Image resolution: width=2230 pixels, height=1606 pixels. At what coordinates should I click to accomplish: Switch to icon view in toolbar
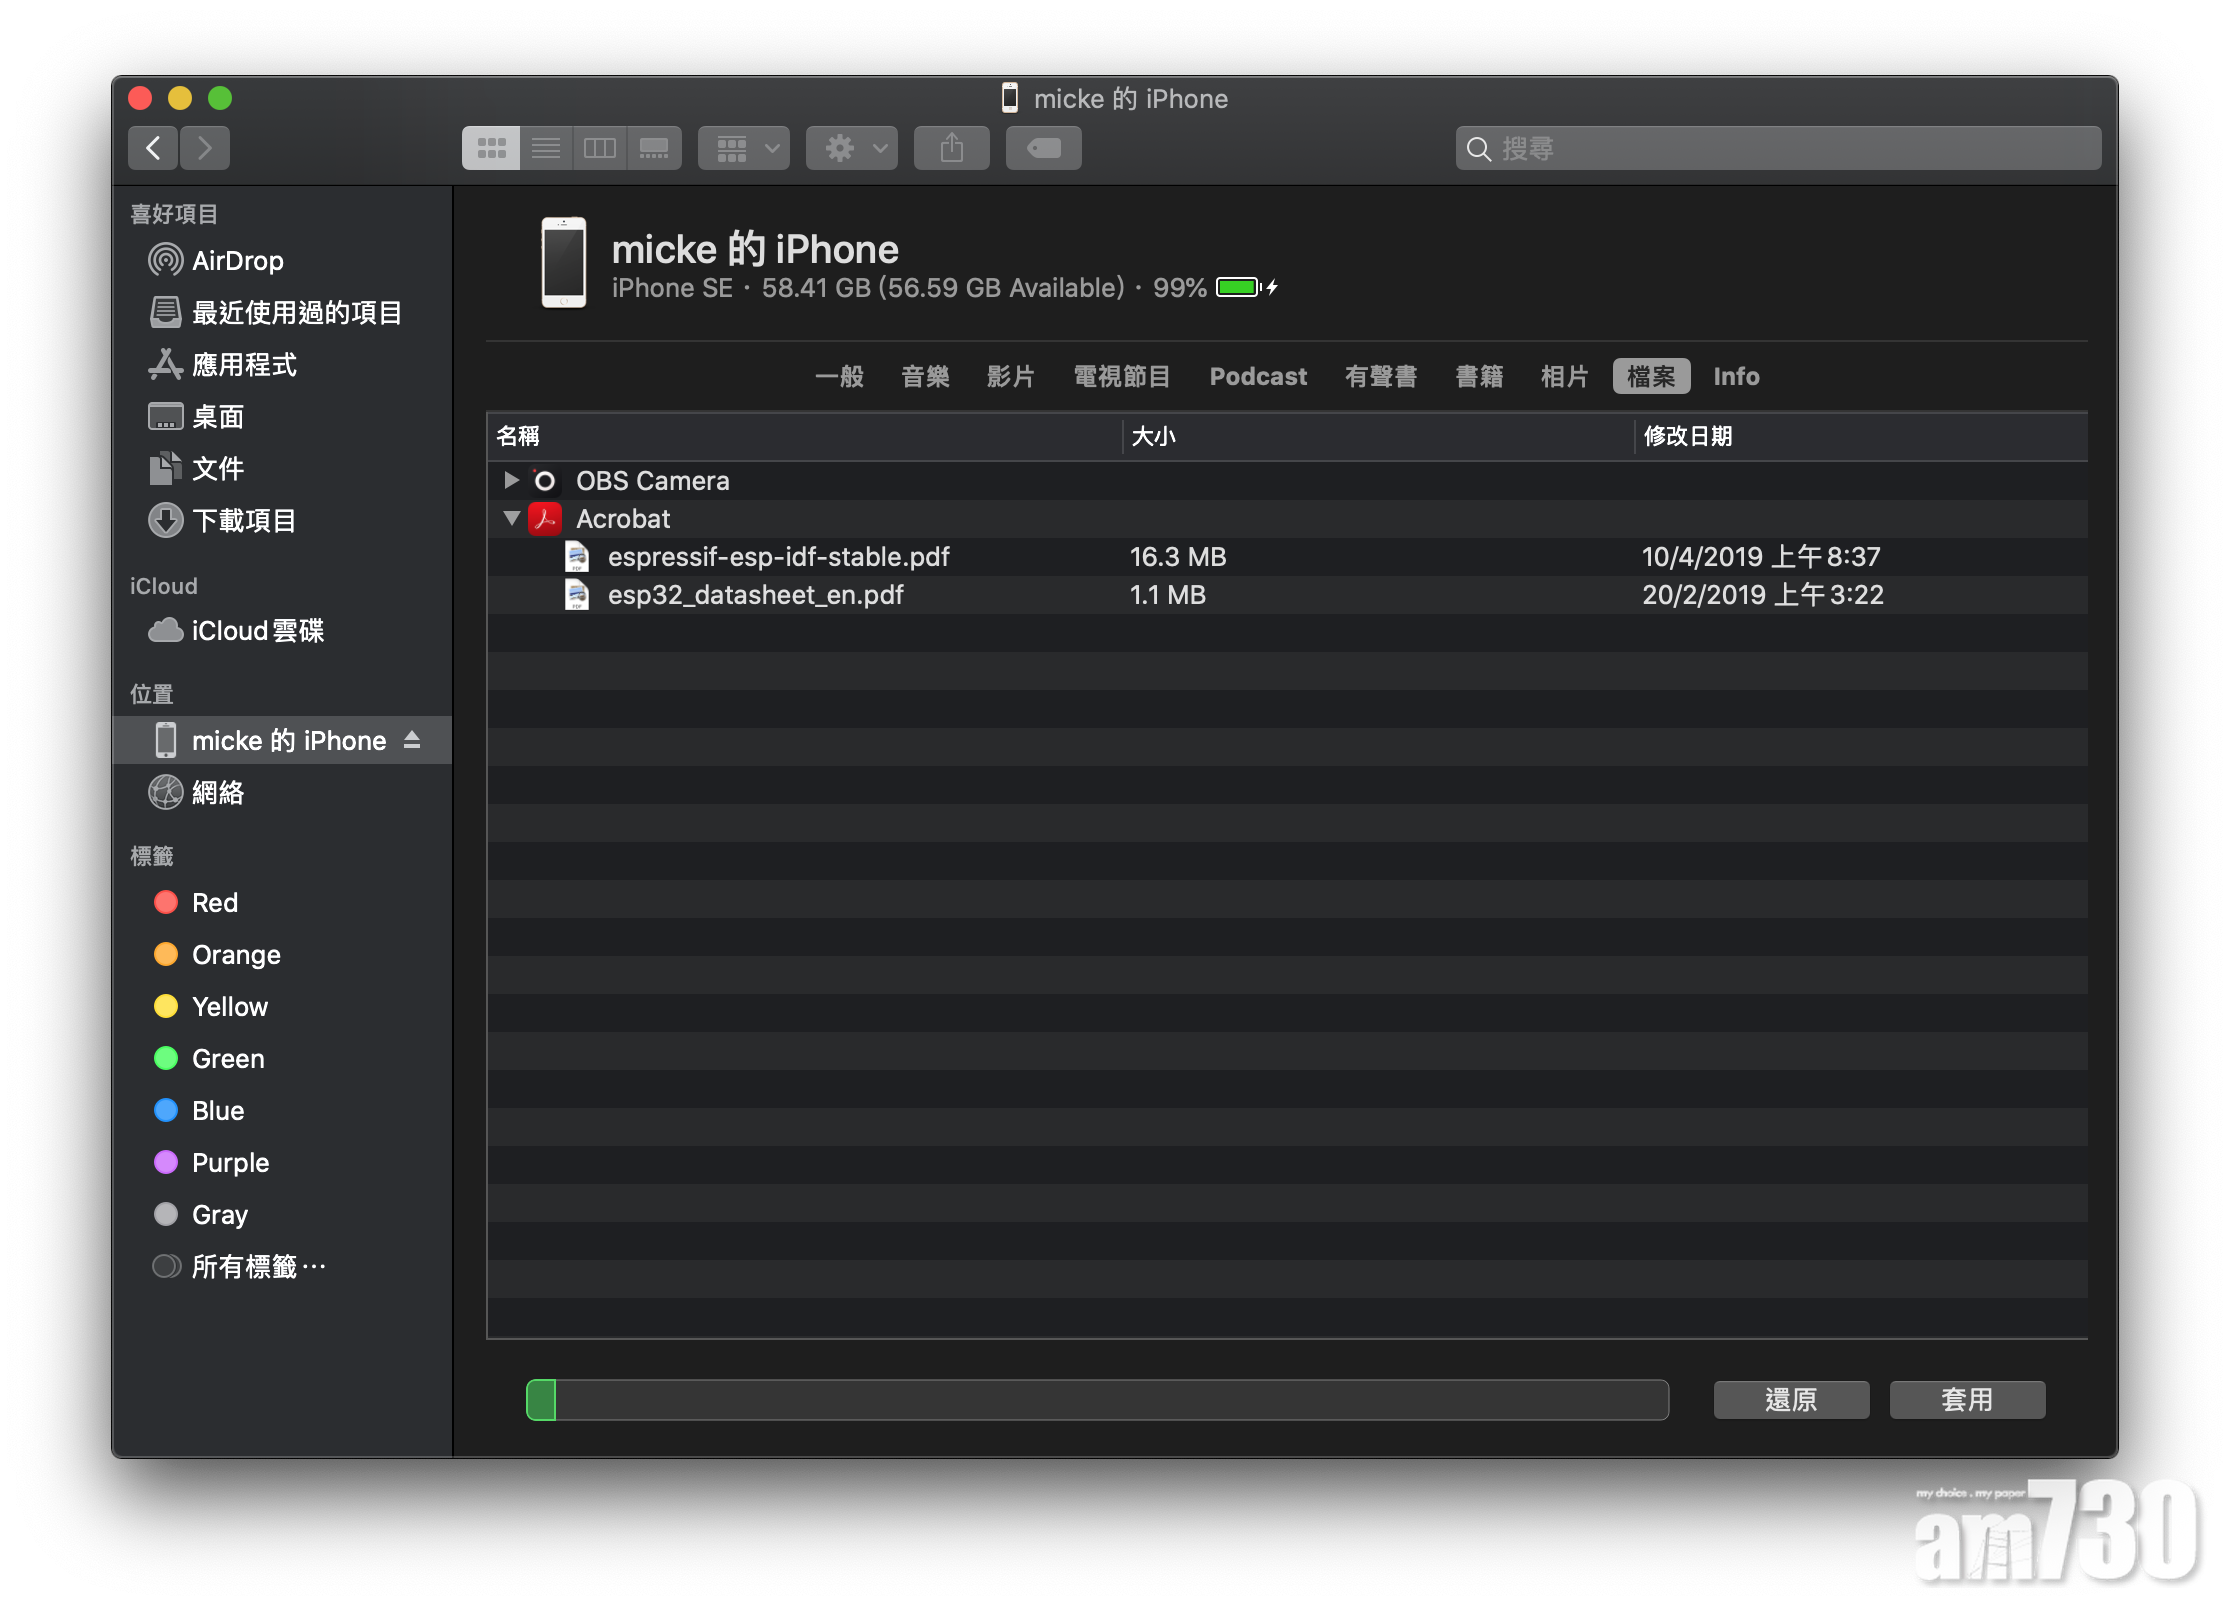pos(491,148)
